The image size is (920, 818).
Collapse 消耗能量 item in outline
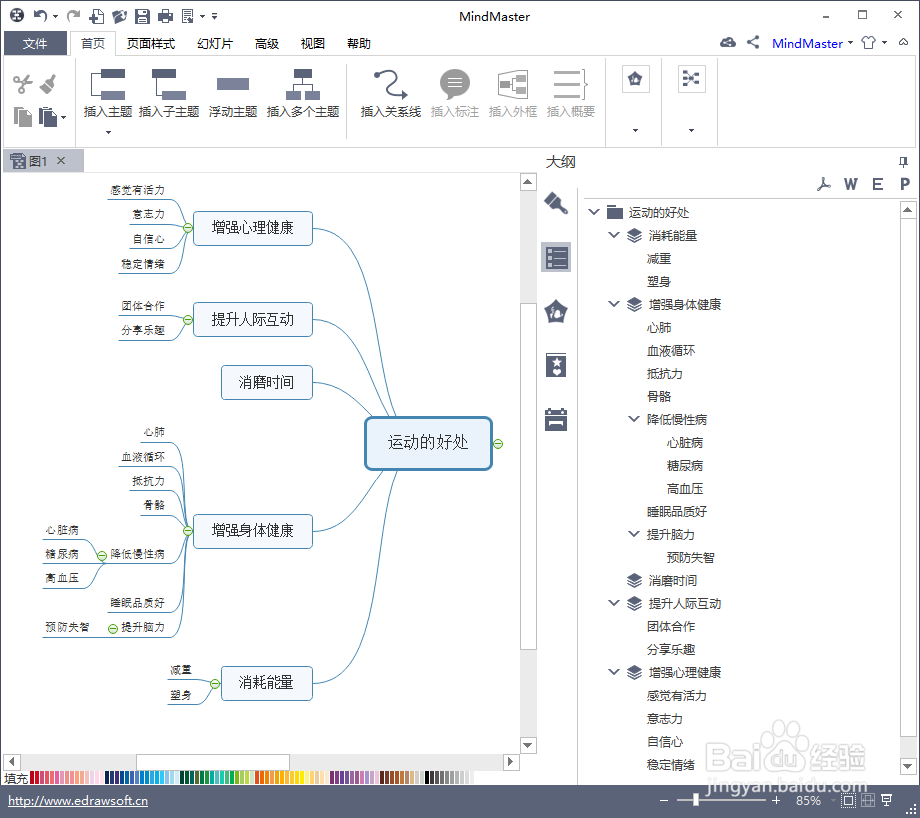pos(614,235)
